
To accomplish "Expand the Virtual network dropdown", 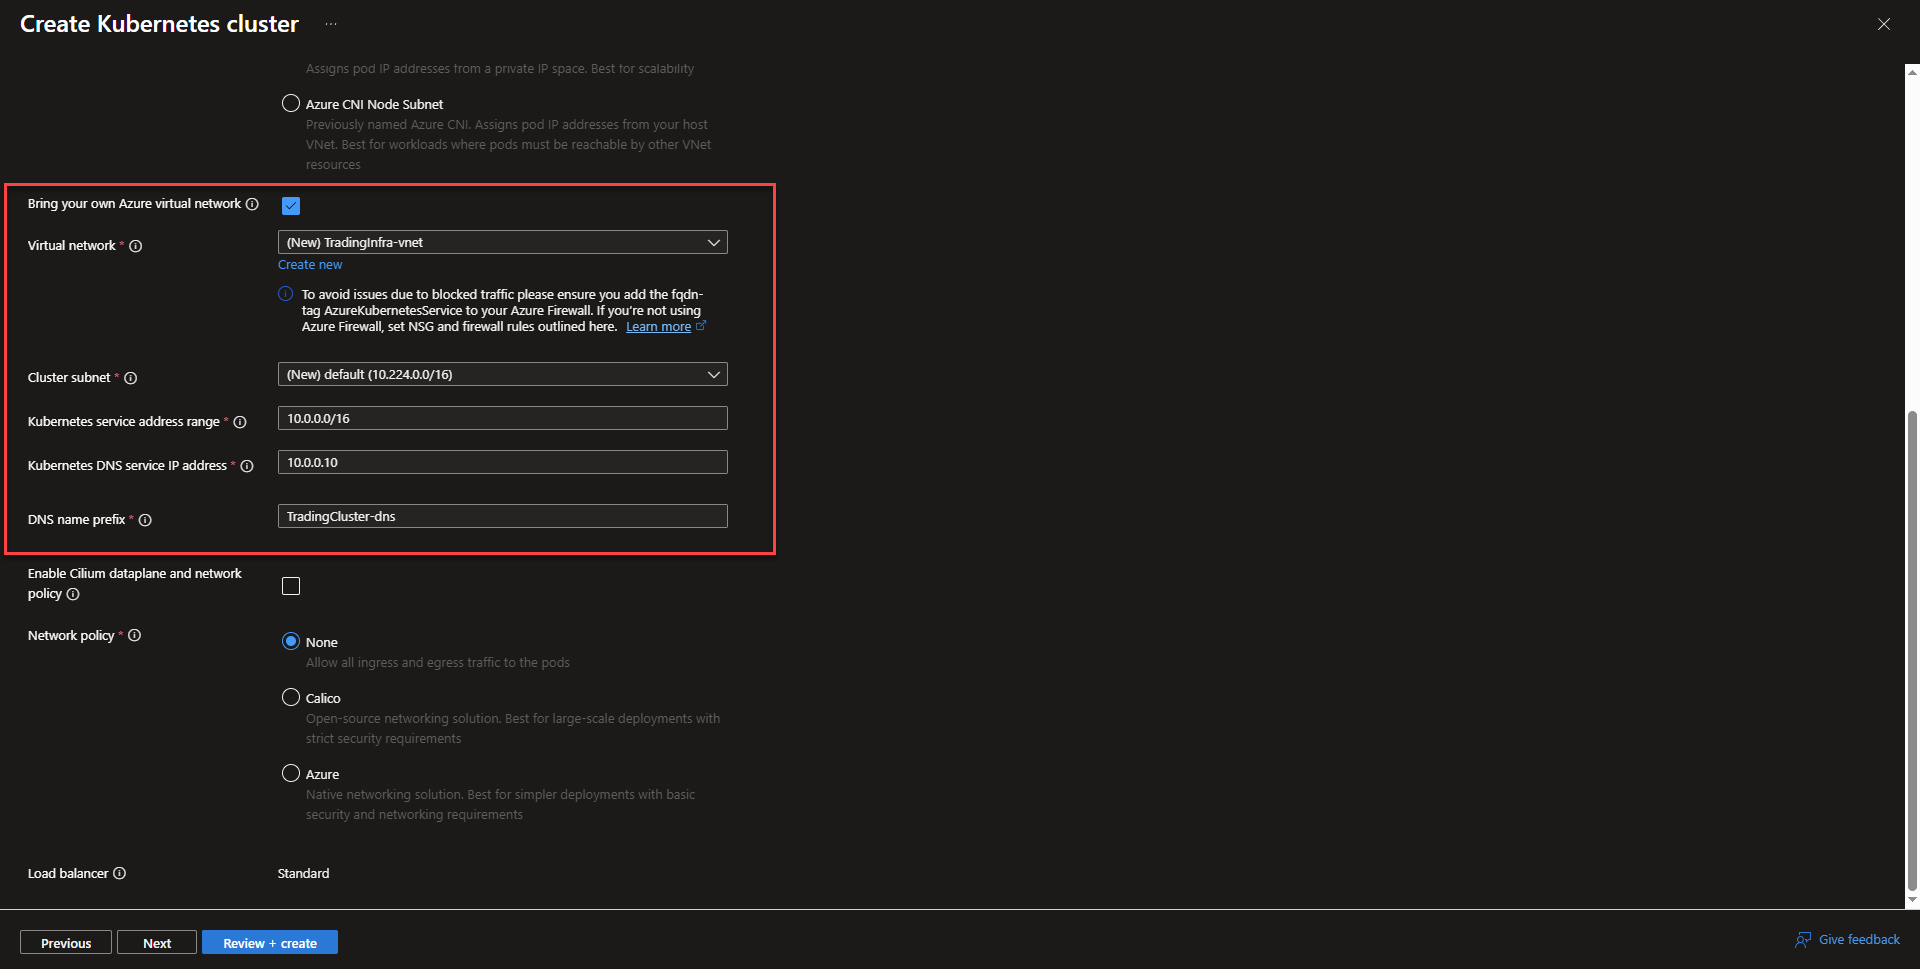I will pos(502,243).
